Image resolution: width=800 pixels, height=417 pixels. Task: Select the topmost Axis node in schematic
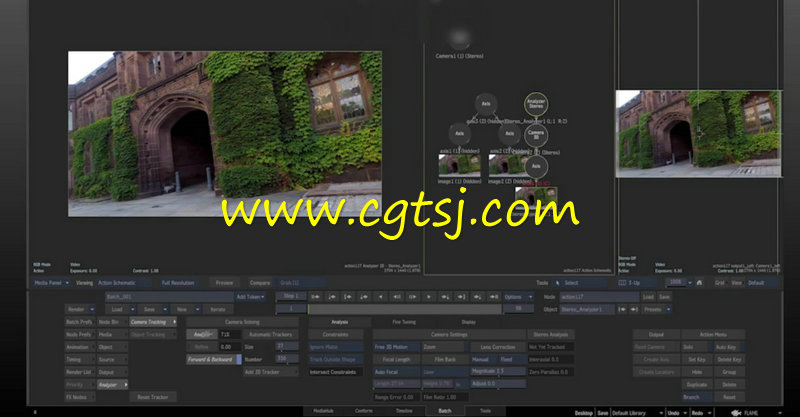tap(486, 104)
